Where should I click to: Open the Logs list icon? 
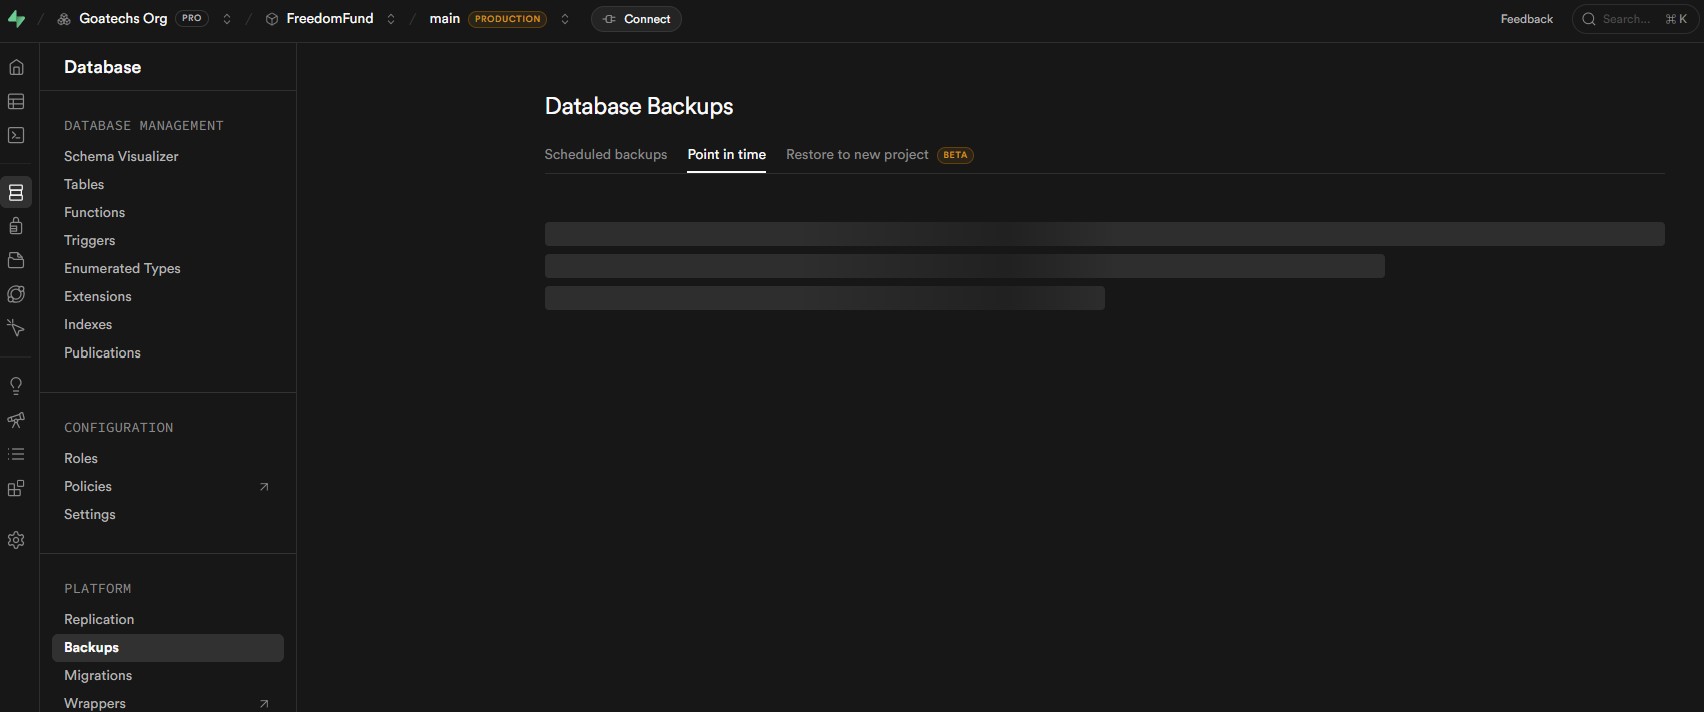[x=16, y=454]
